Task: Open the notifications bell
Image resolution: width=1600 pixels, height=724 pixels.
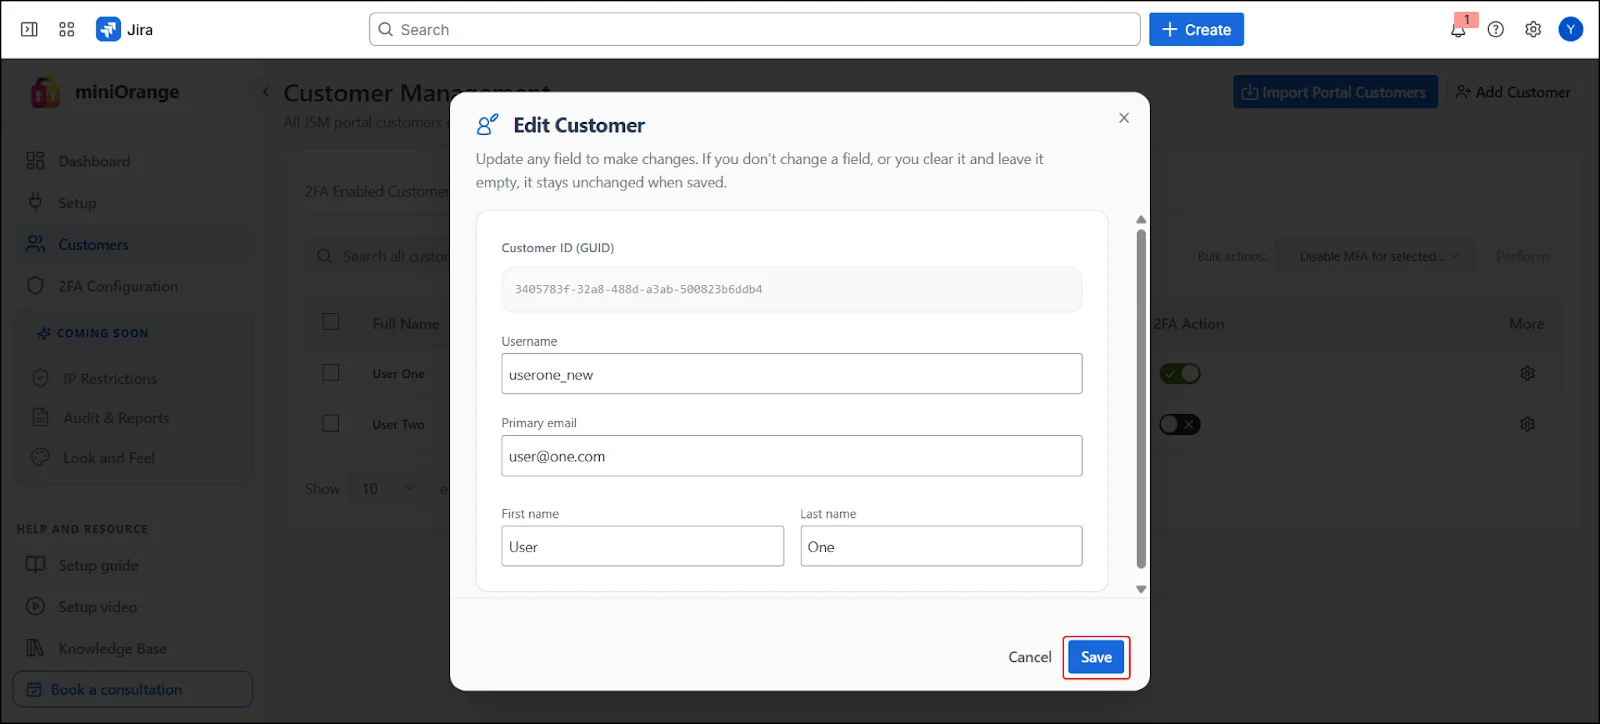Action: pyautogui.click(x=1459, y=30)
